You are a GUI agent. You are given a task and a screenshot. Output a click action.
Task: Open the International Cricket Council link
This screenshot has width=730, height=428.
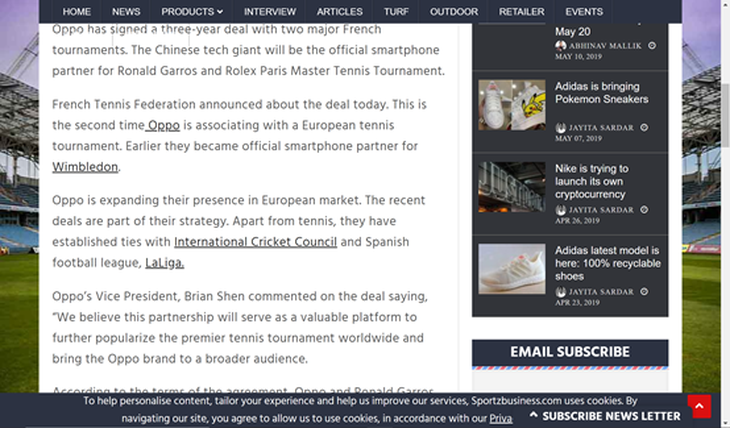pyautogui.click(x=255, y=242)
